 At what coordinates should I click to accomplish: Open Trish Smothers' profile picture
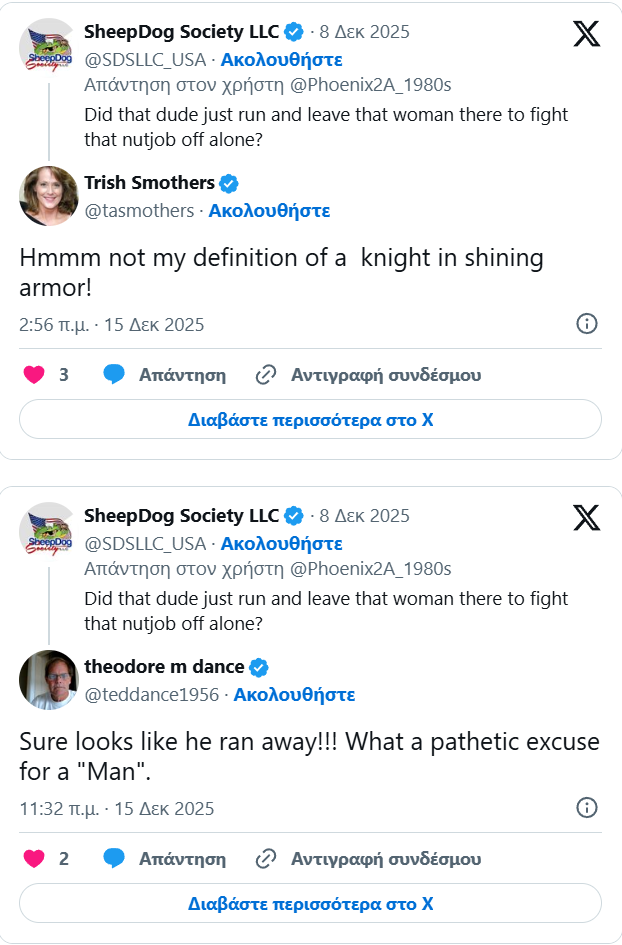click(48, 195)
